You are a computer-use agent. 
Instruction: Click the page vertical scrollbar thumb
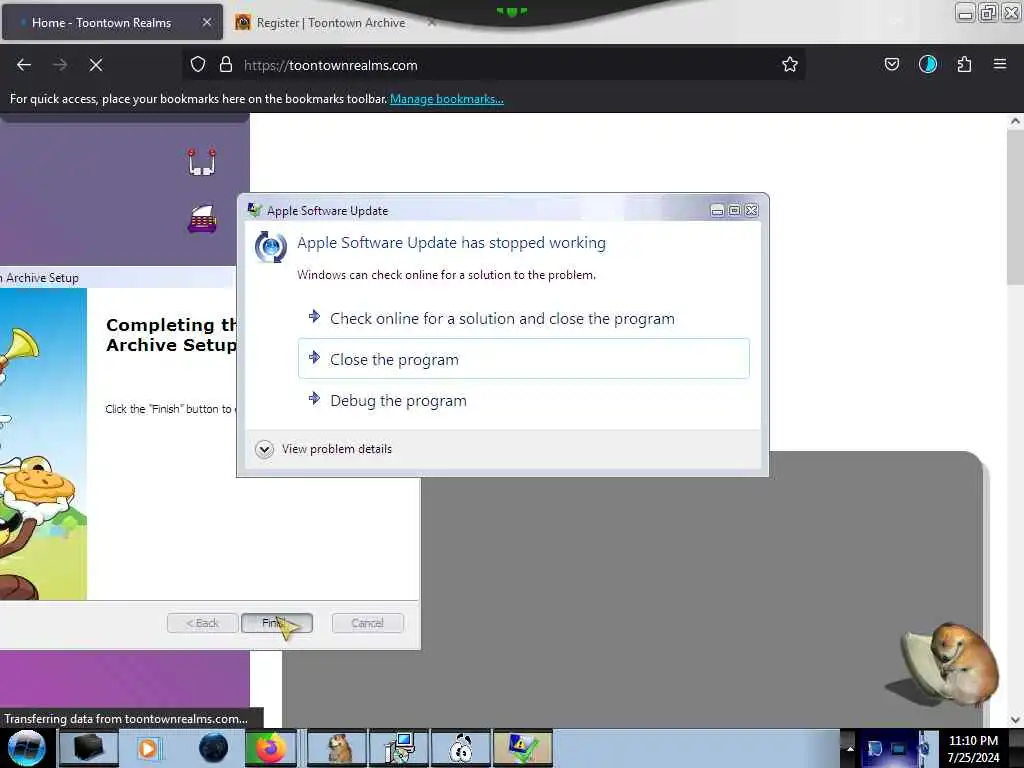1015,206
